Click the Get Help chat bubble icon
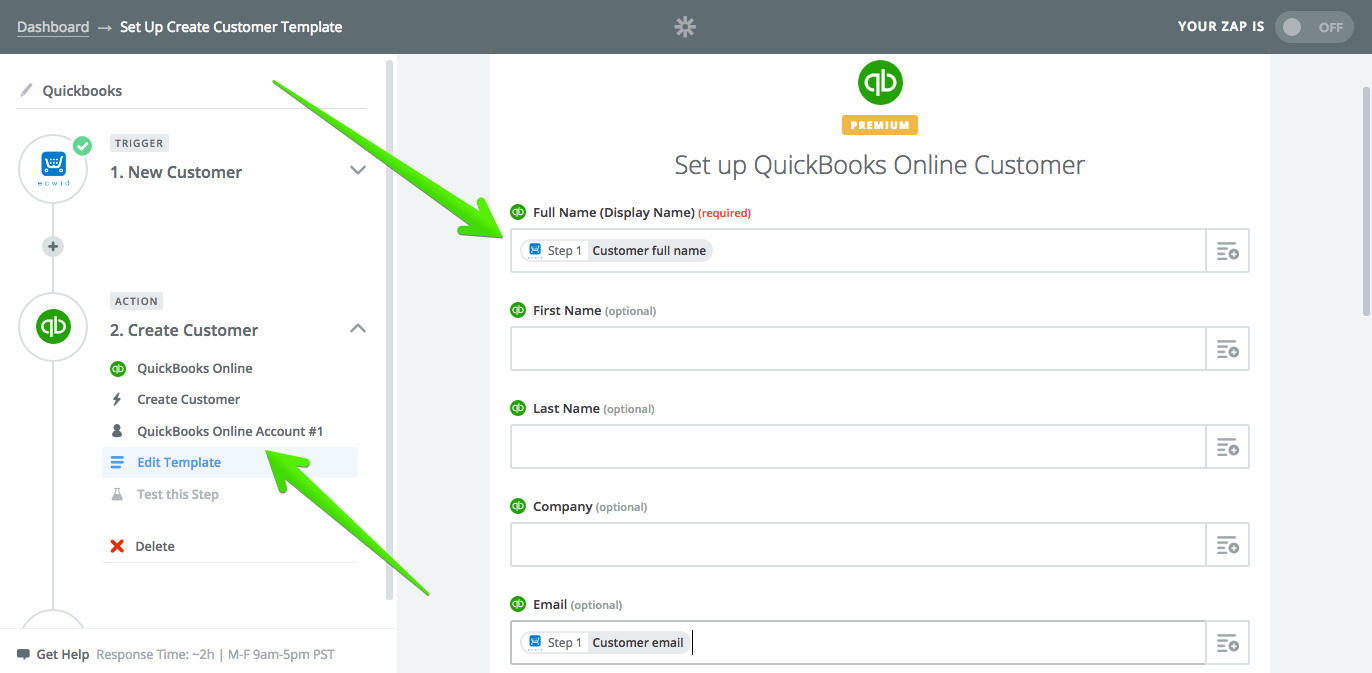Screen dimensions: 1372x673 23,655
